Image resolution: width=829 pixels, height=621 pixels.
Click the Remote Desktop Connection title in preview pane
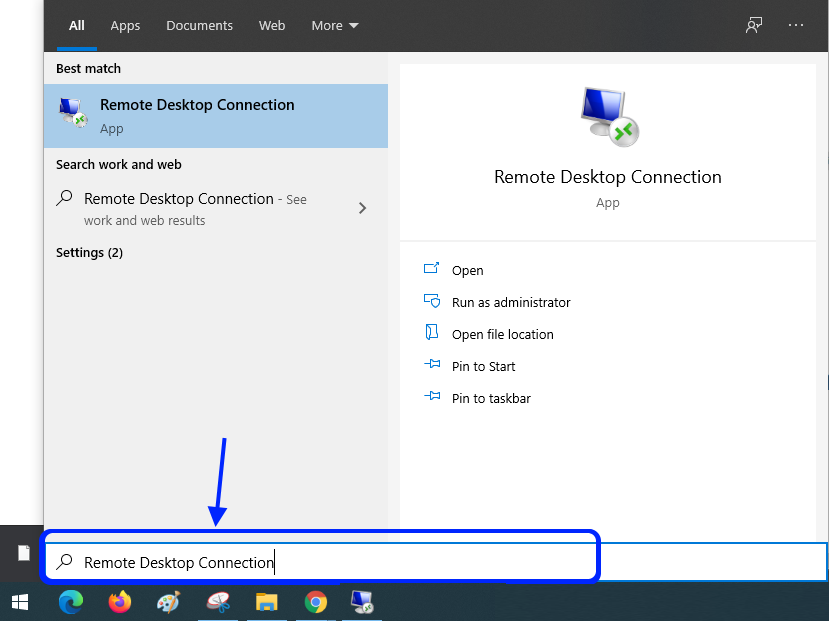coord(607,177)
